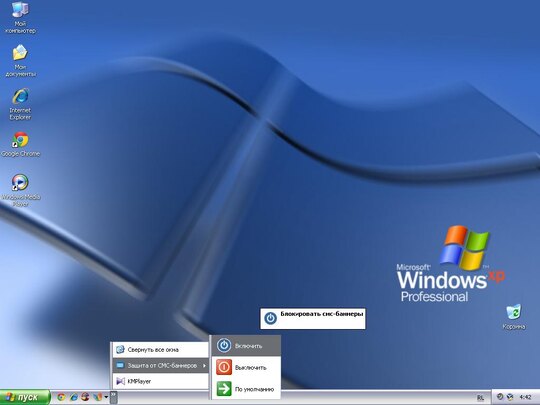Click the fourth quick launch icon with orange
540x405 pixels.
[x=97, y=397]
